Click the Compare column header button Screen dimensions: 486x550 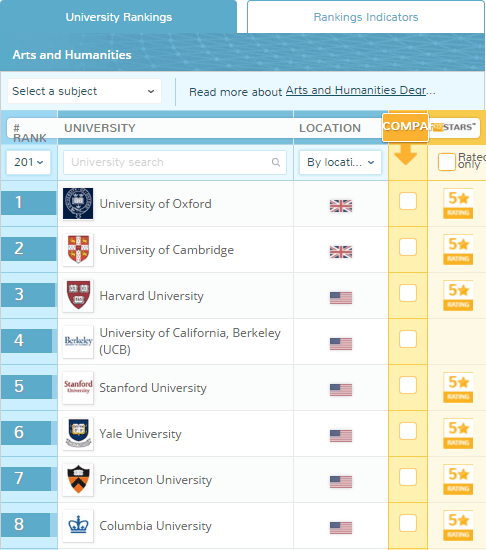pyautogui.click(x=405, y=127)
